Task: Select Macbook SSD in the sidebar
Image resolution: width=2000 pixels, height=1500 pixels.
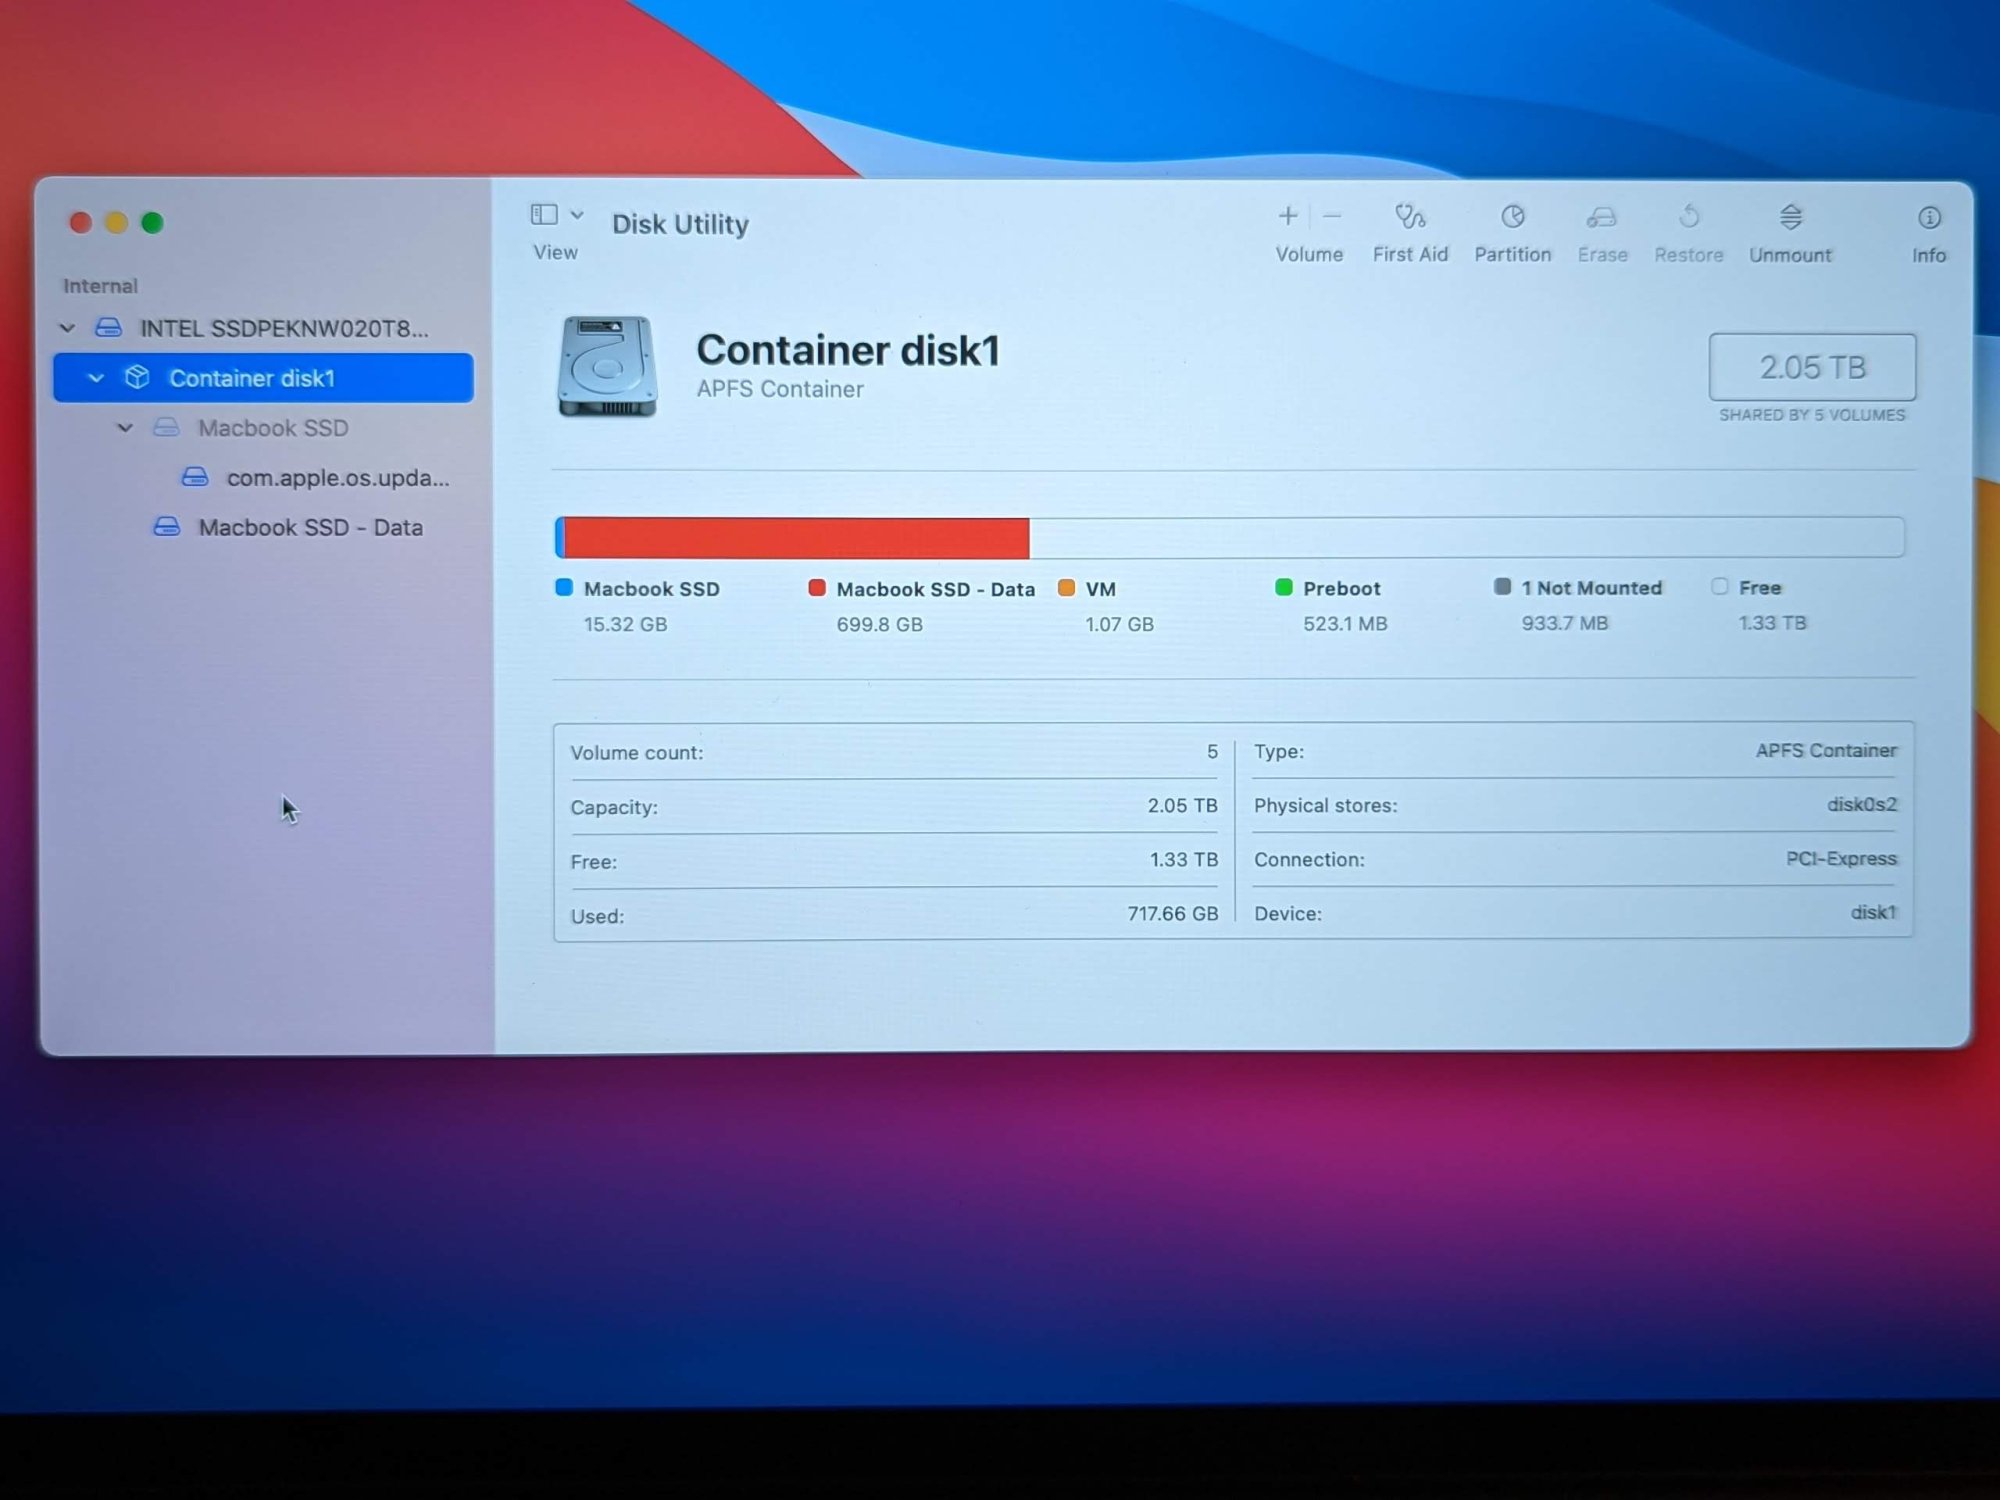Action: [272, 428]
